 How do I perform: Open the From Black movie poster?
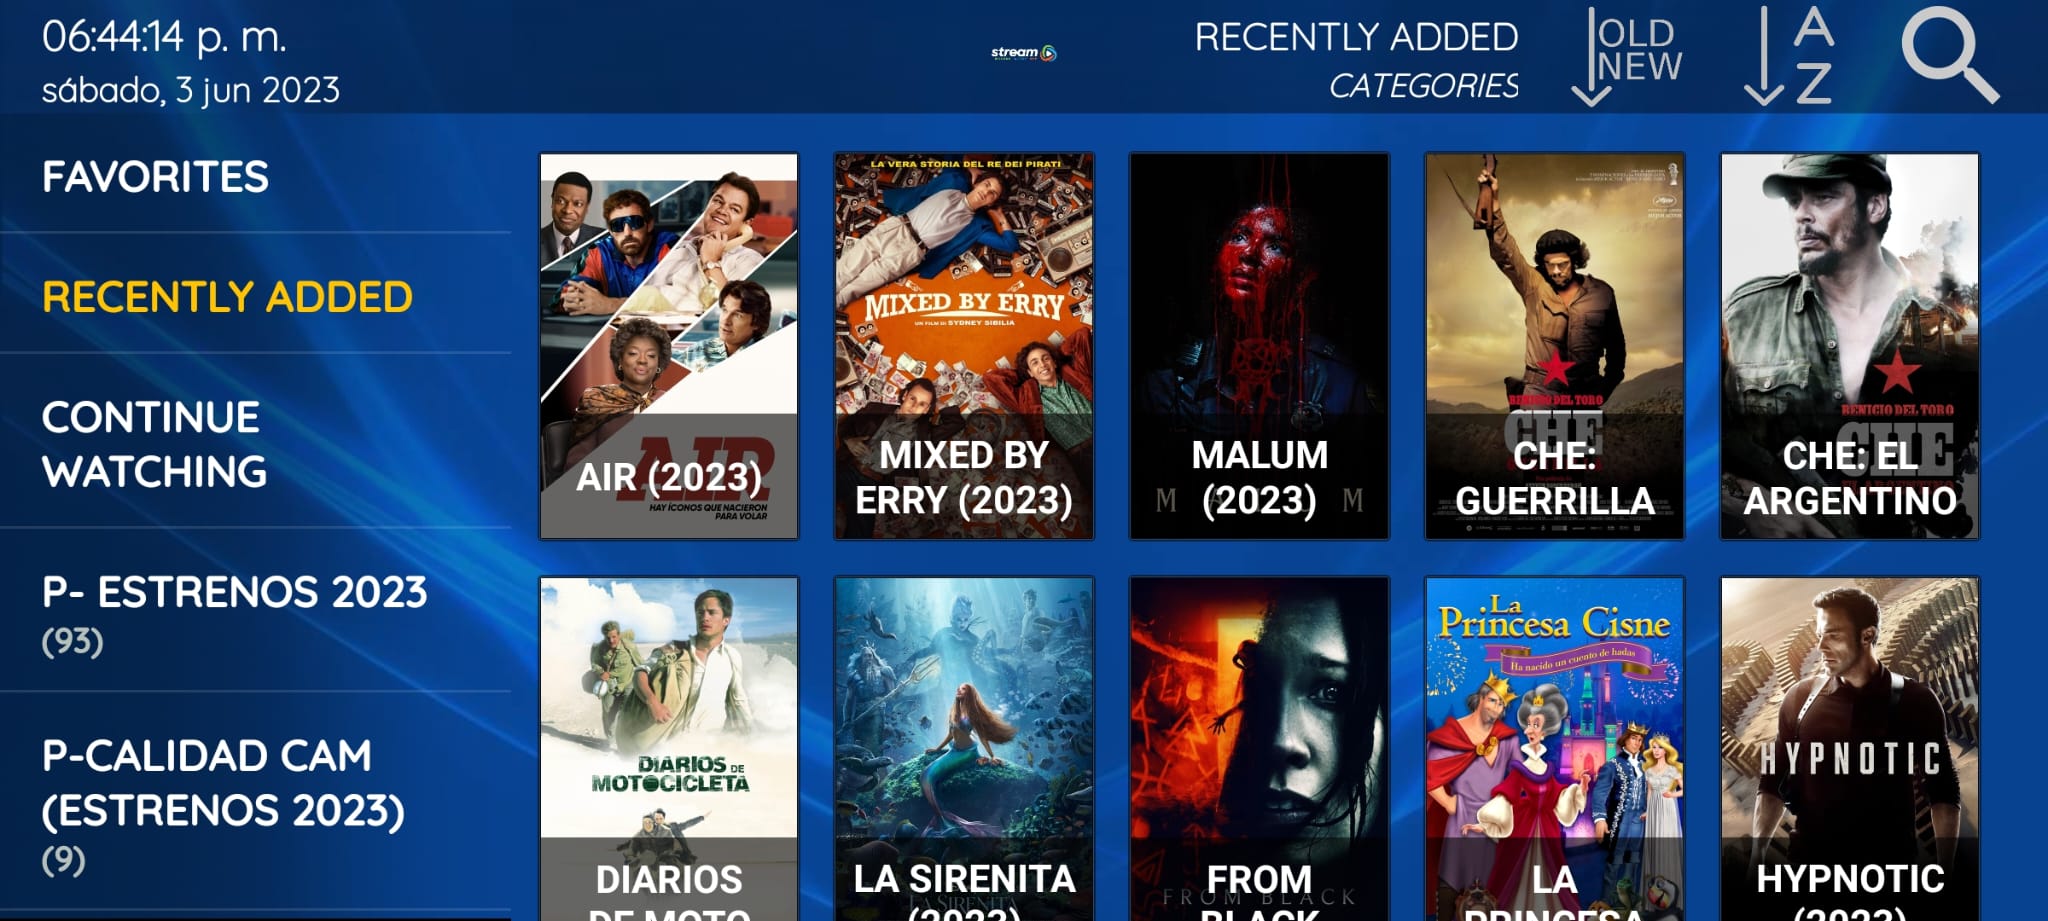[1259, 749]
